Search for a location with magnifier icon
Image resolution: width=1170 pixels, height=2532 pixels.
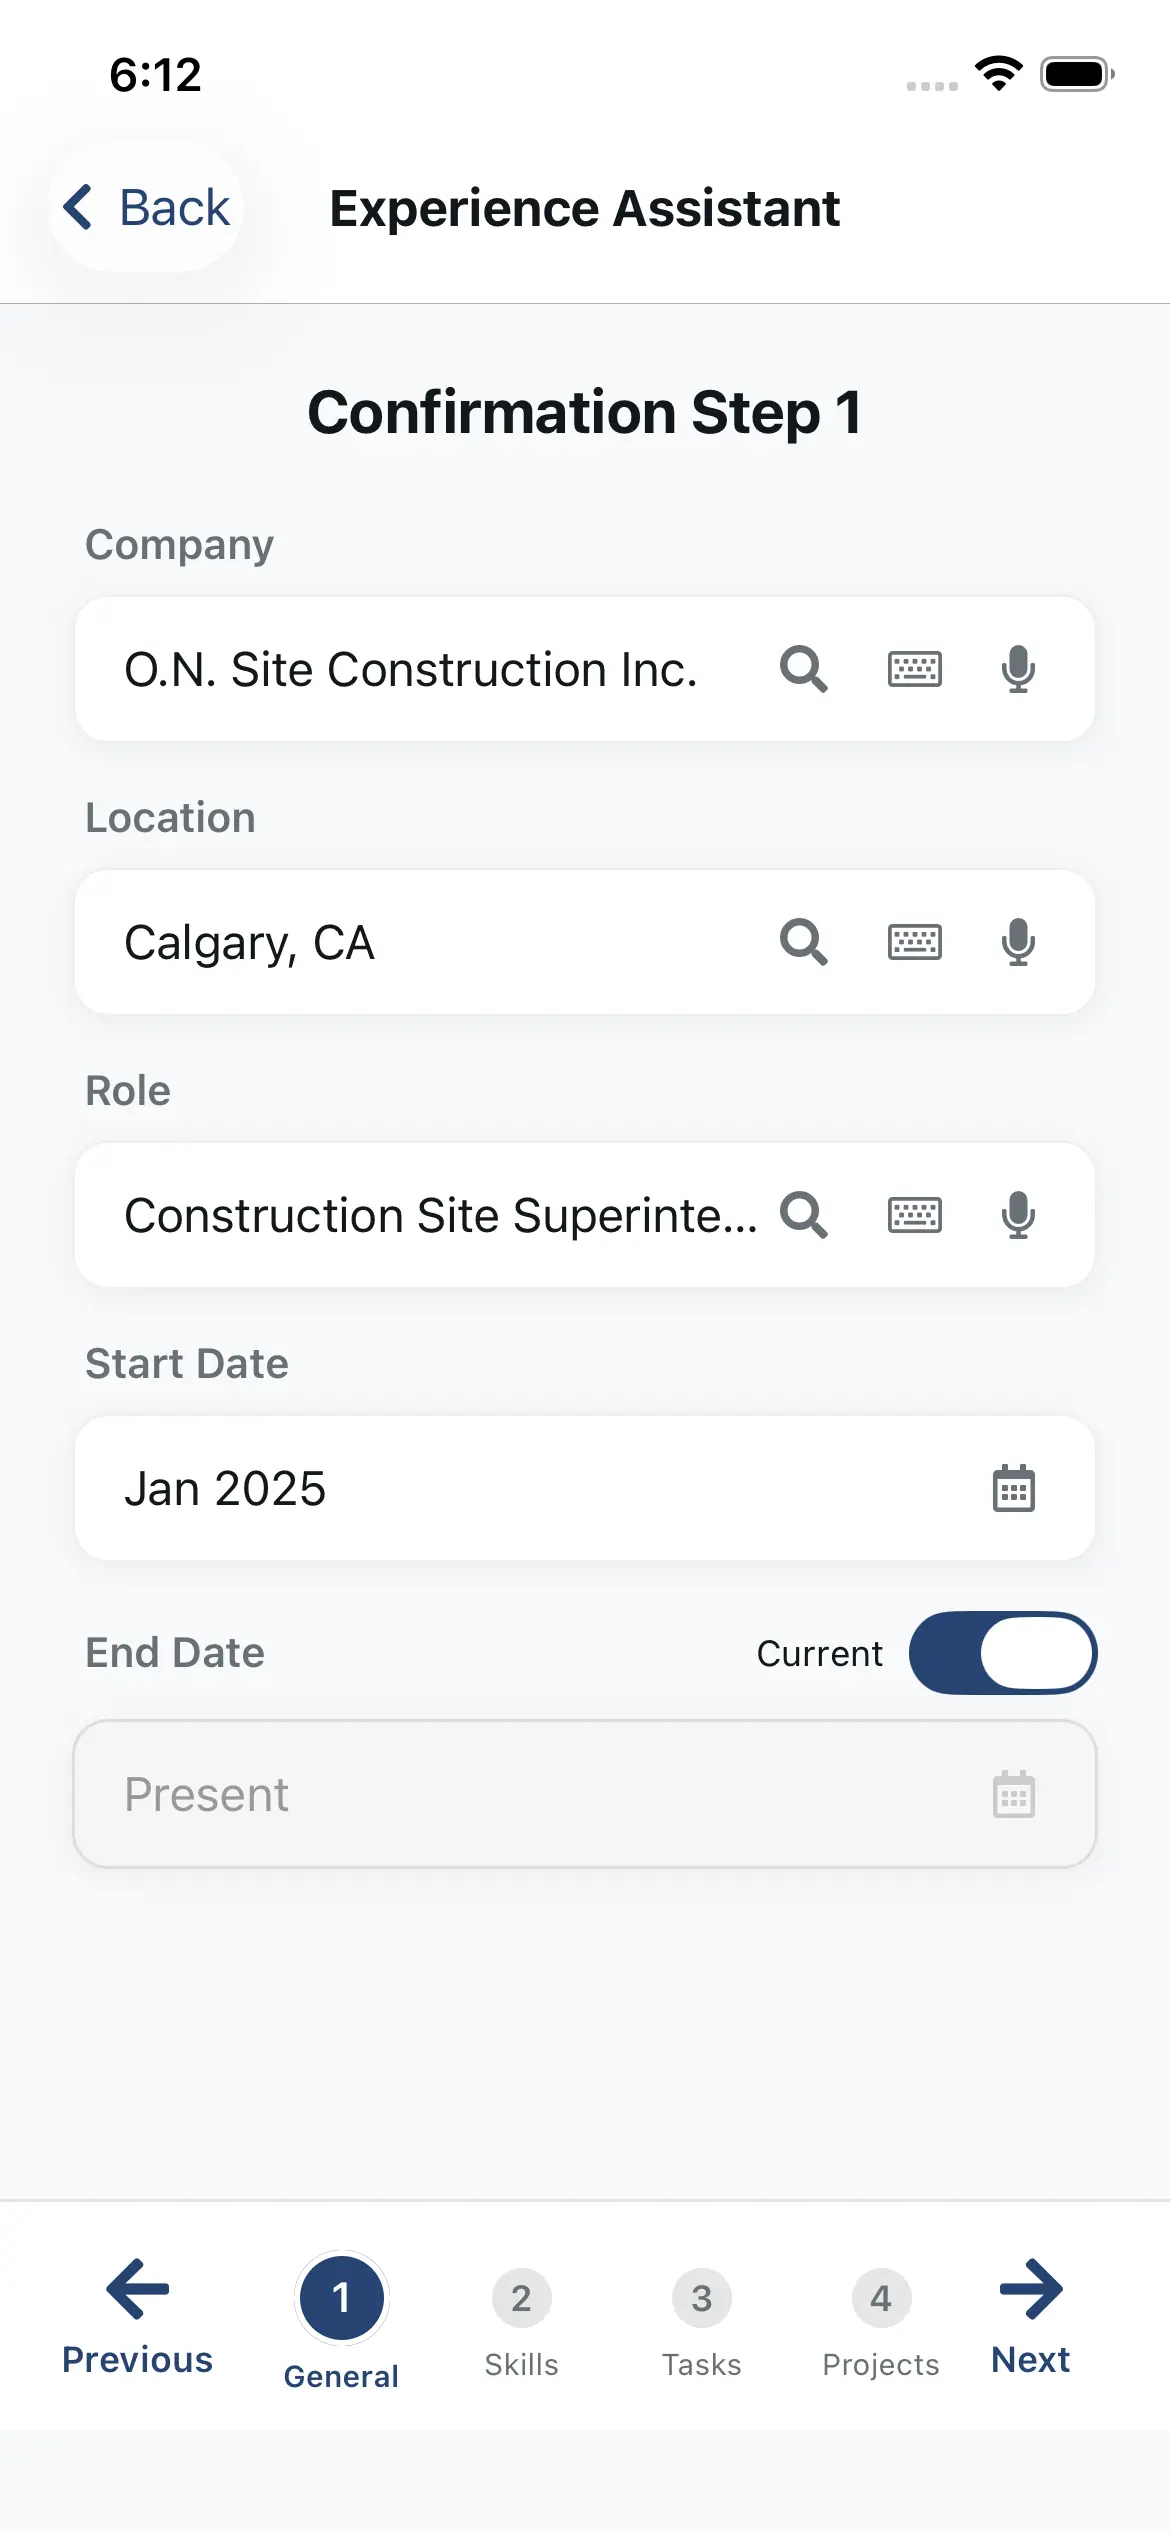click(803, 942)
